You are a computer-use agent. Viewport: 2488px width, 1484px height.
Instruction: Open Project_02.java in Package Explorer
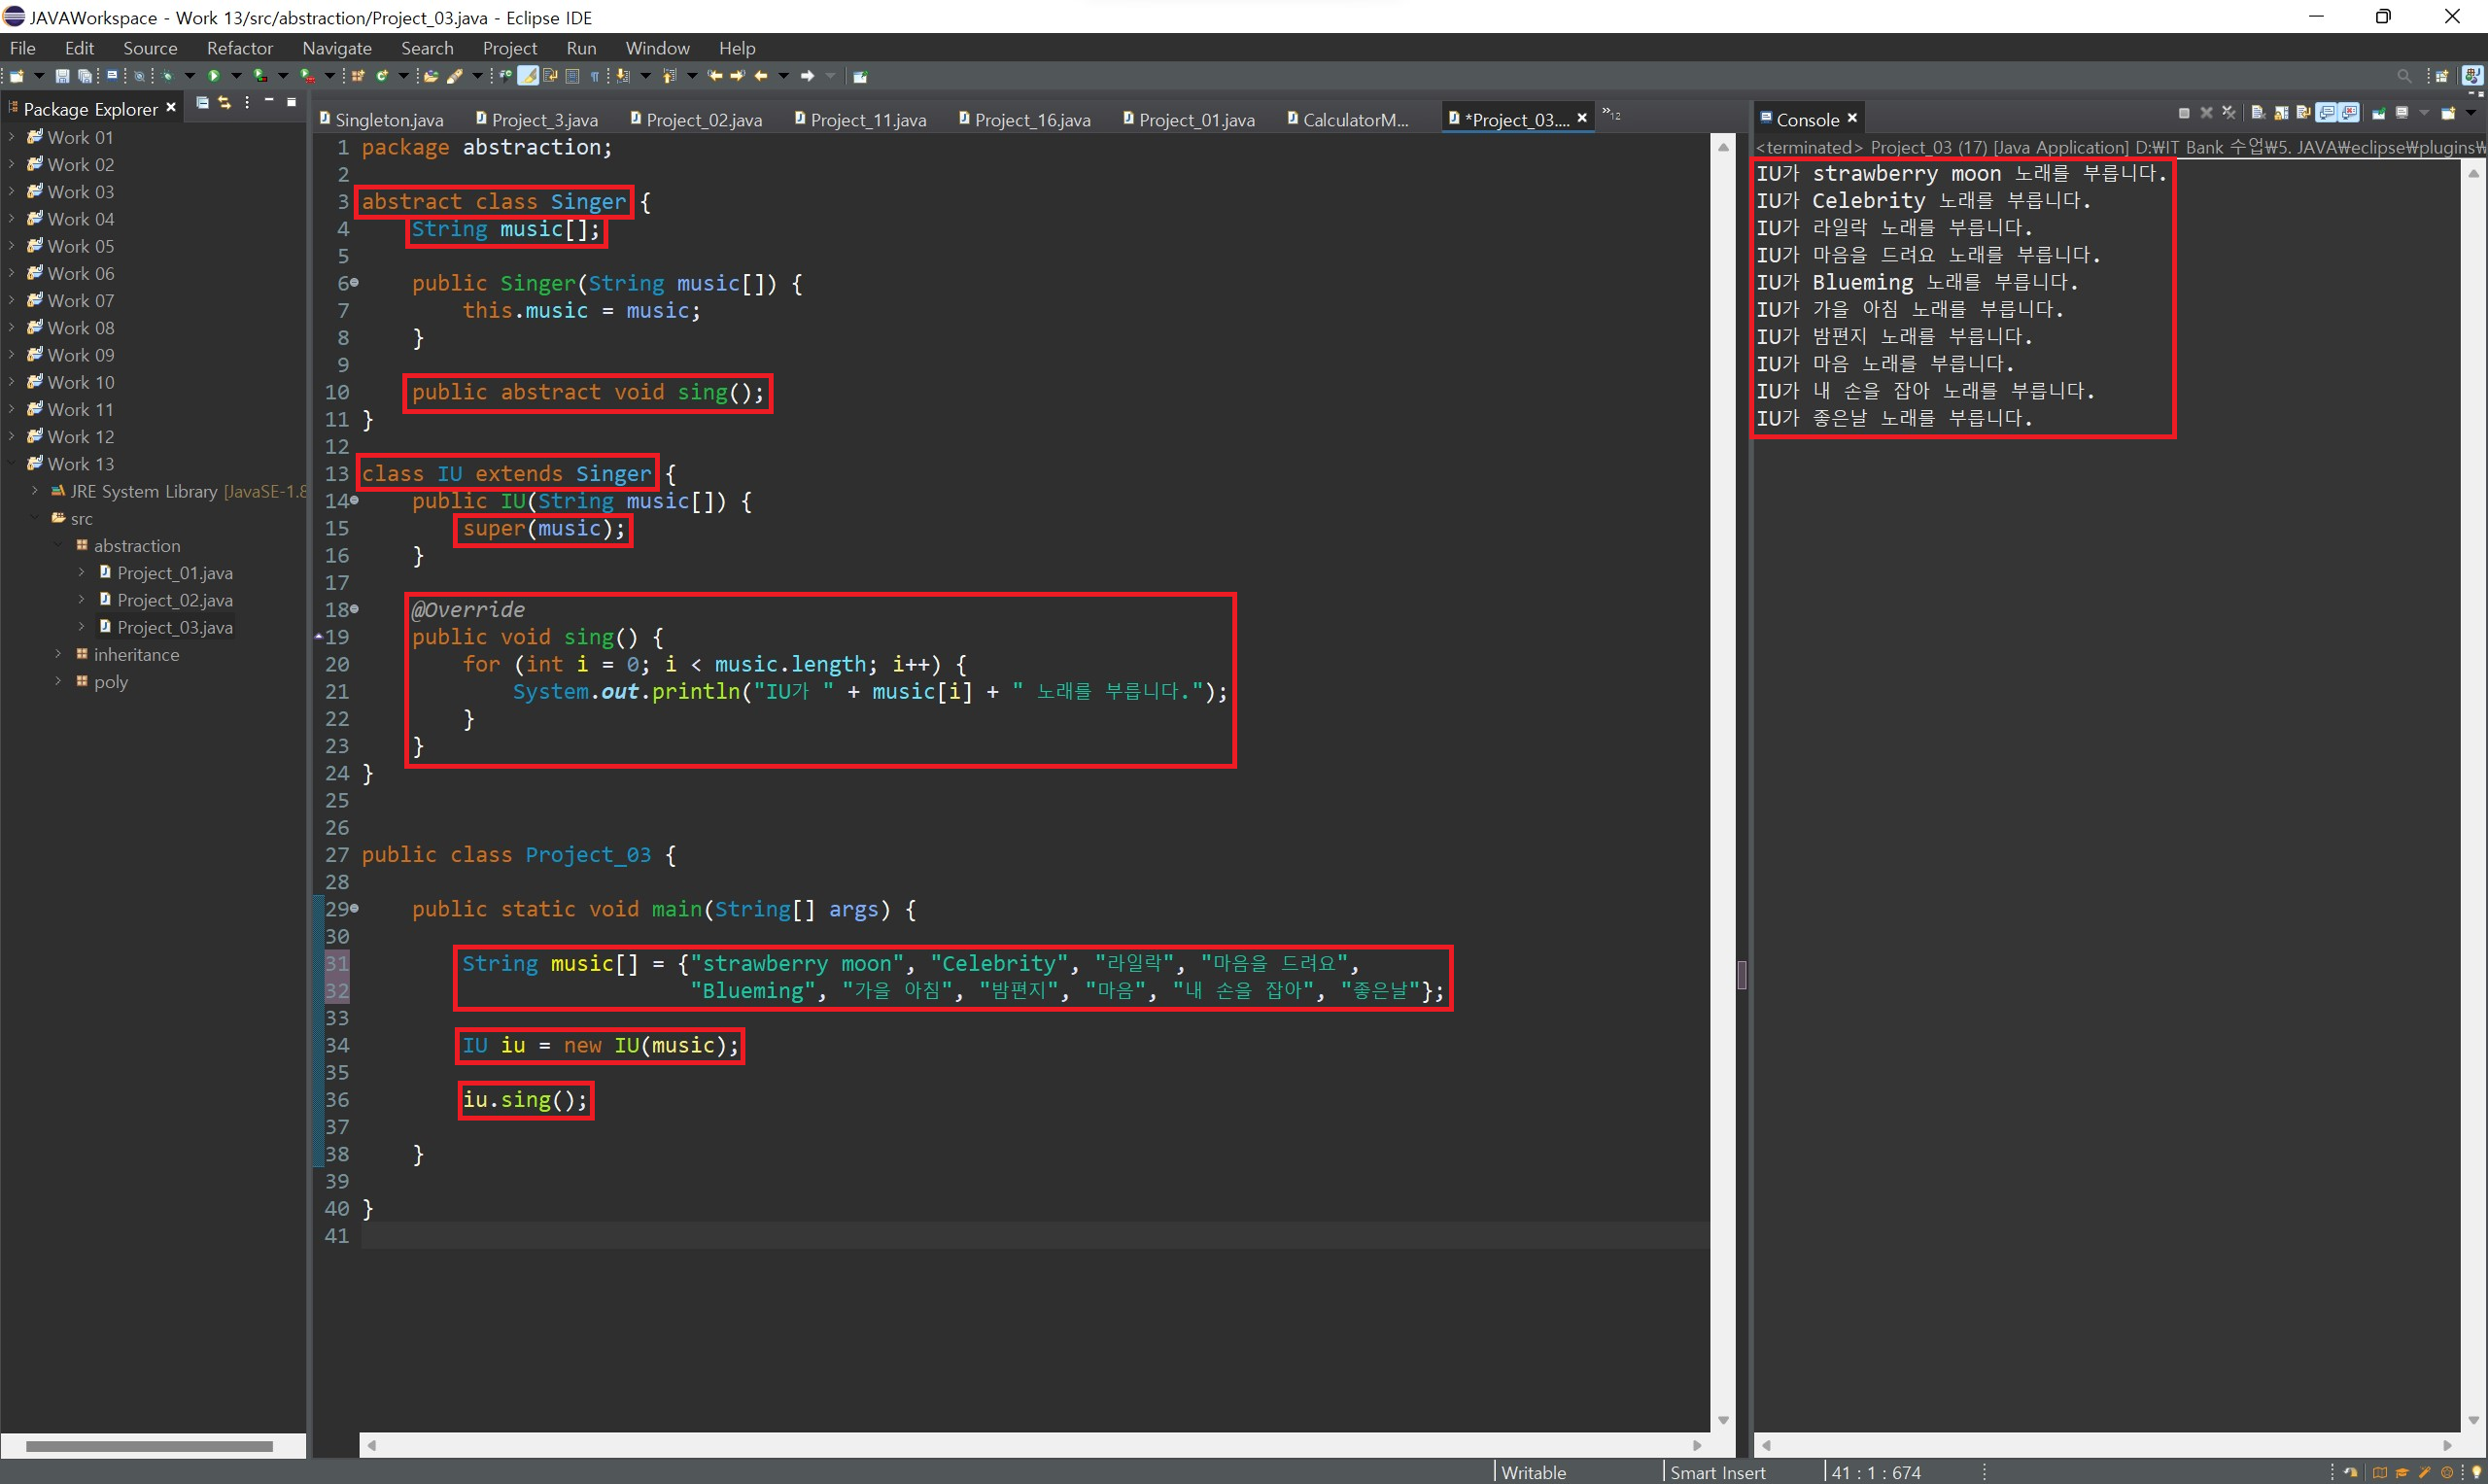click(x=174, y=600)
